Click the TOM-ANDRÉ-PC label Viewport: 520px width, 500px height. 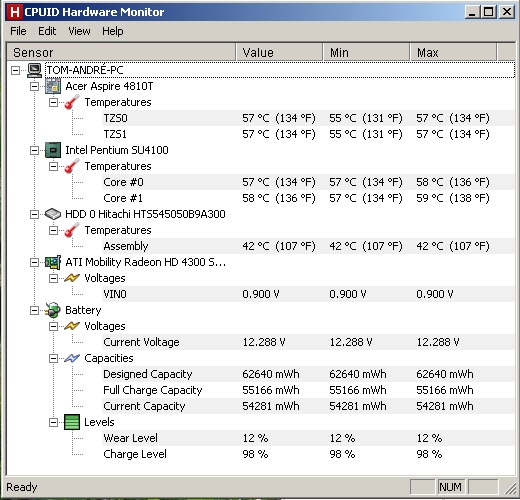85,70
